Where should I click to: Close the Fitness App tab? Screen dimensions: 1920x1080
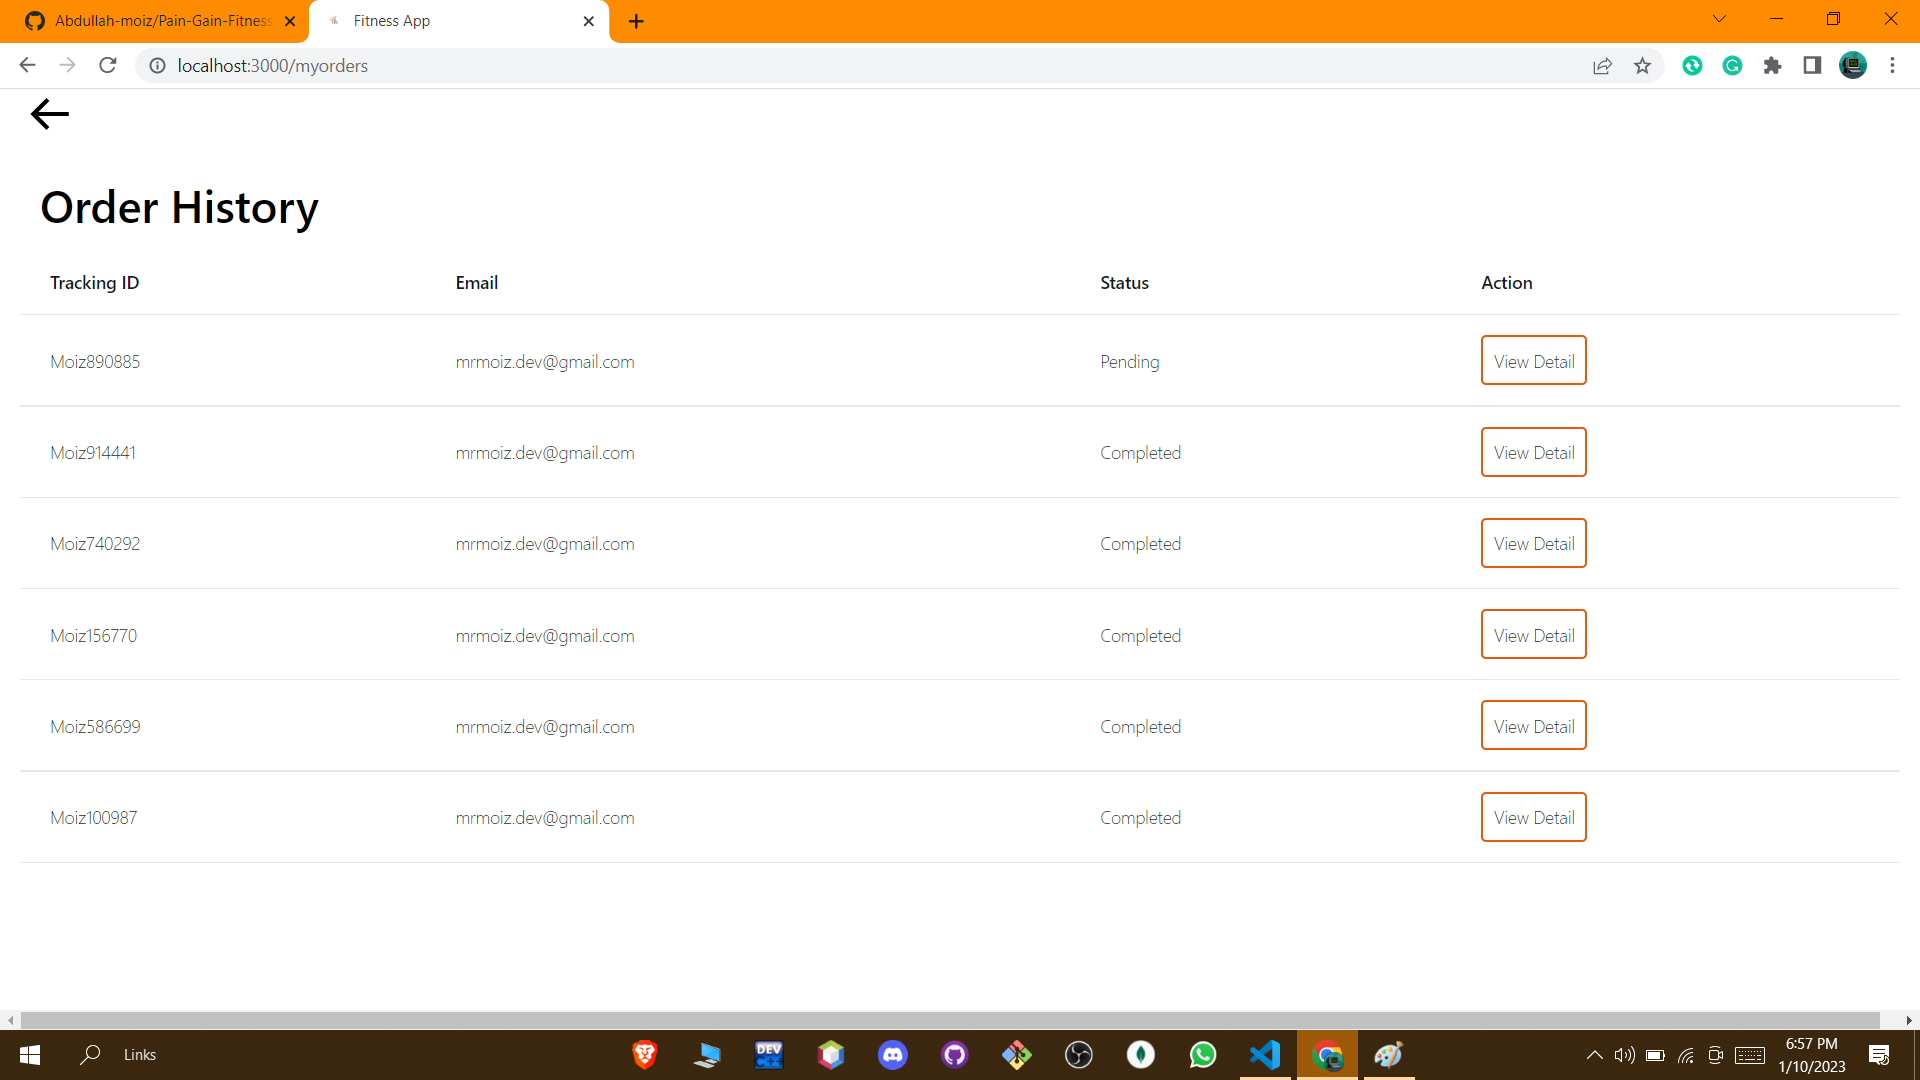point(588,21)
